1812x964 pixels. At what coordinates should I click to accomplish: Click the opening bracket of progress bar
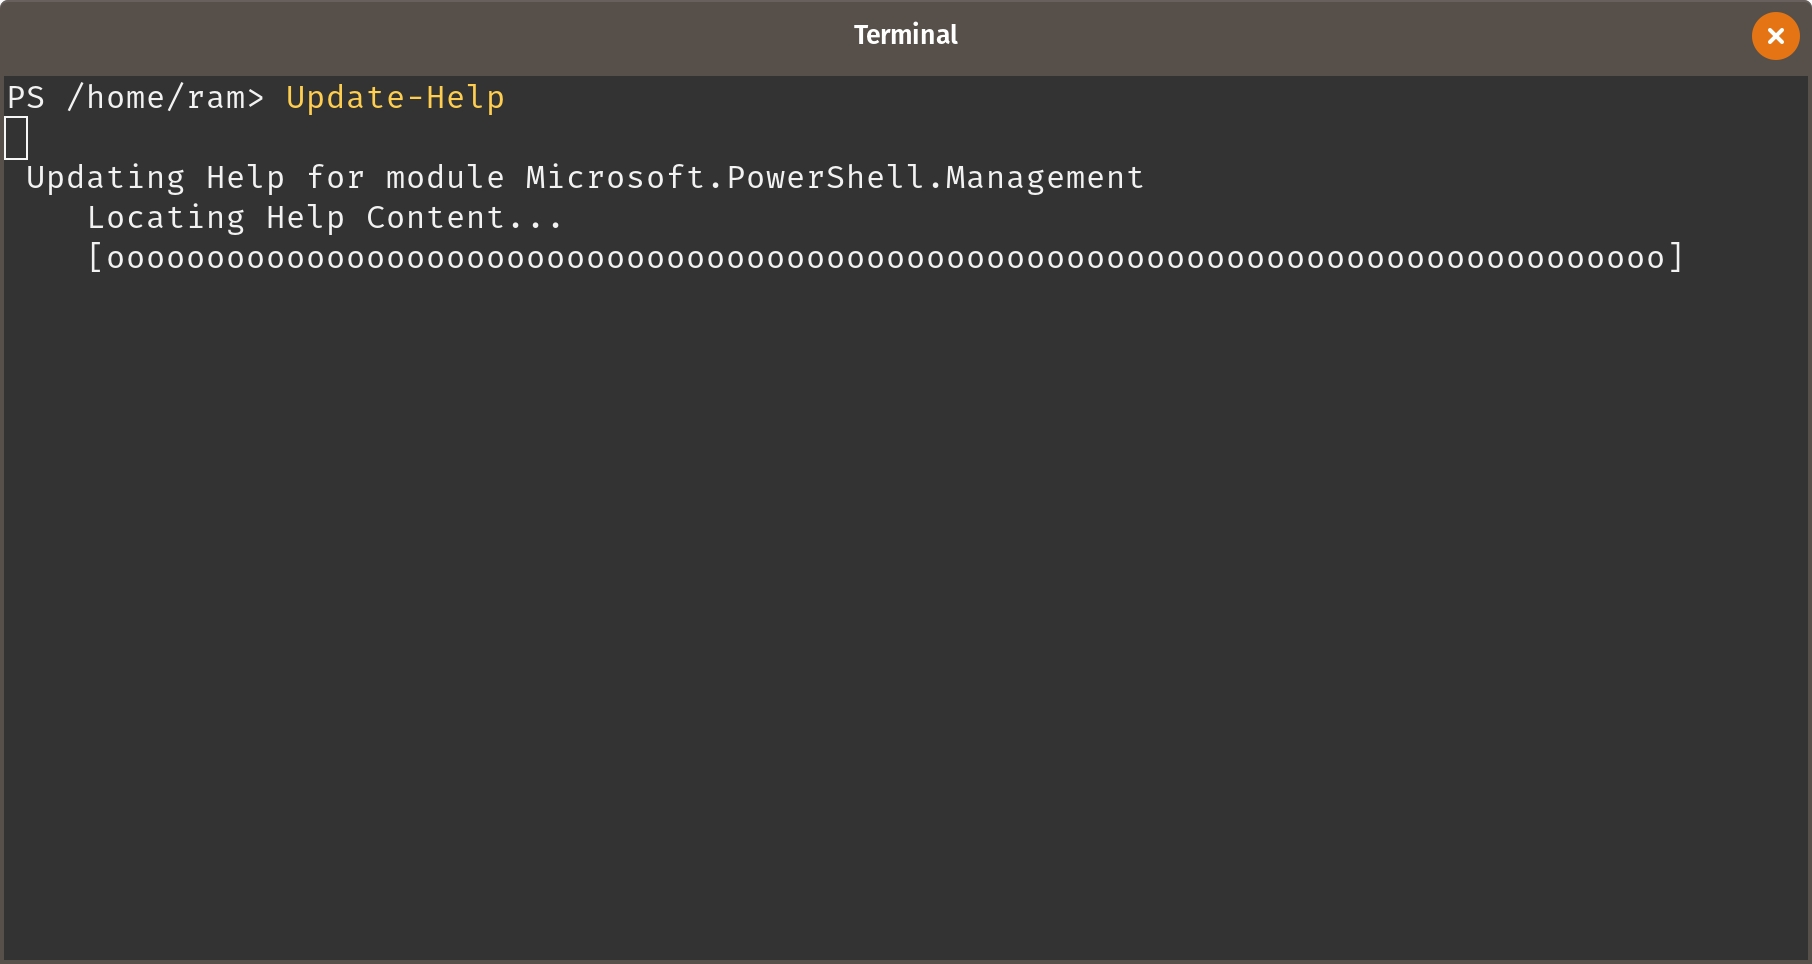click(x=96, y=258)
